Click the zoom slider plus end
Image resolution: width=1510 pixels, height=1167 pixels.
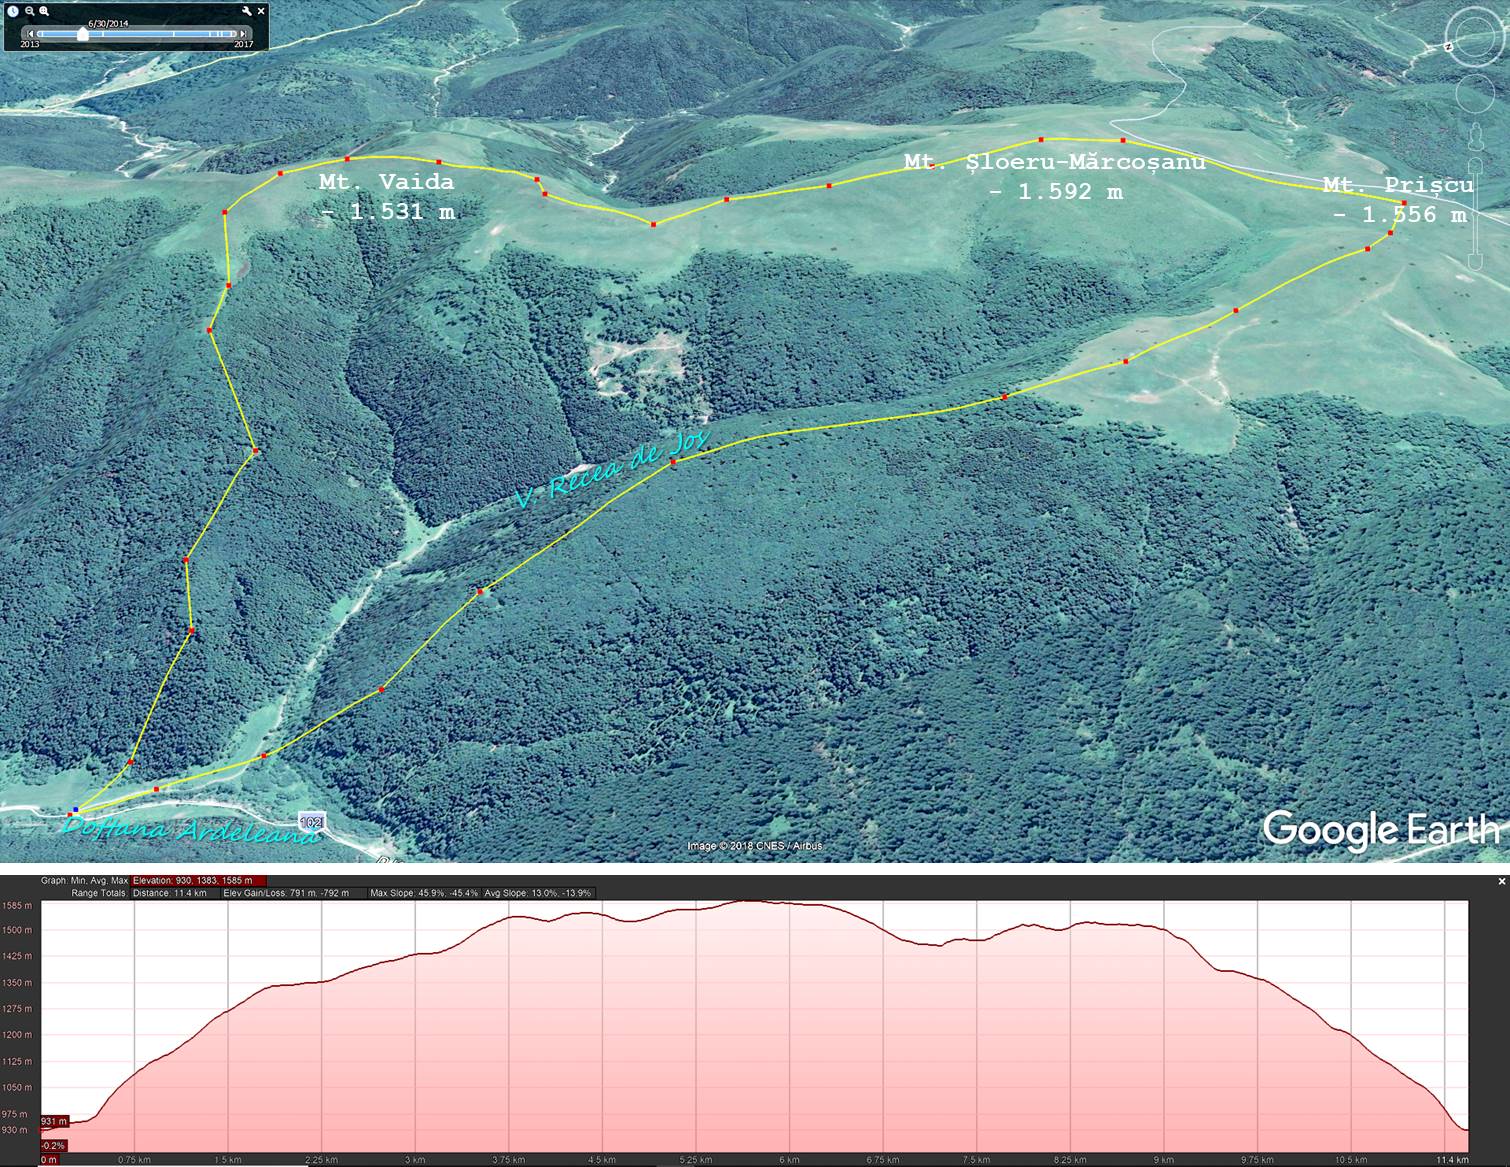tap(1474, 164)
